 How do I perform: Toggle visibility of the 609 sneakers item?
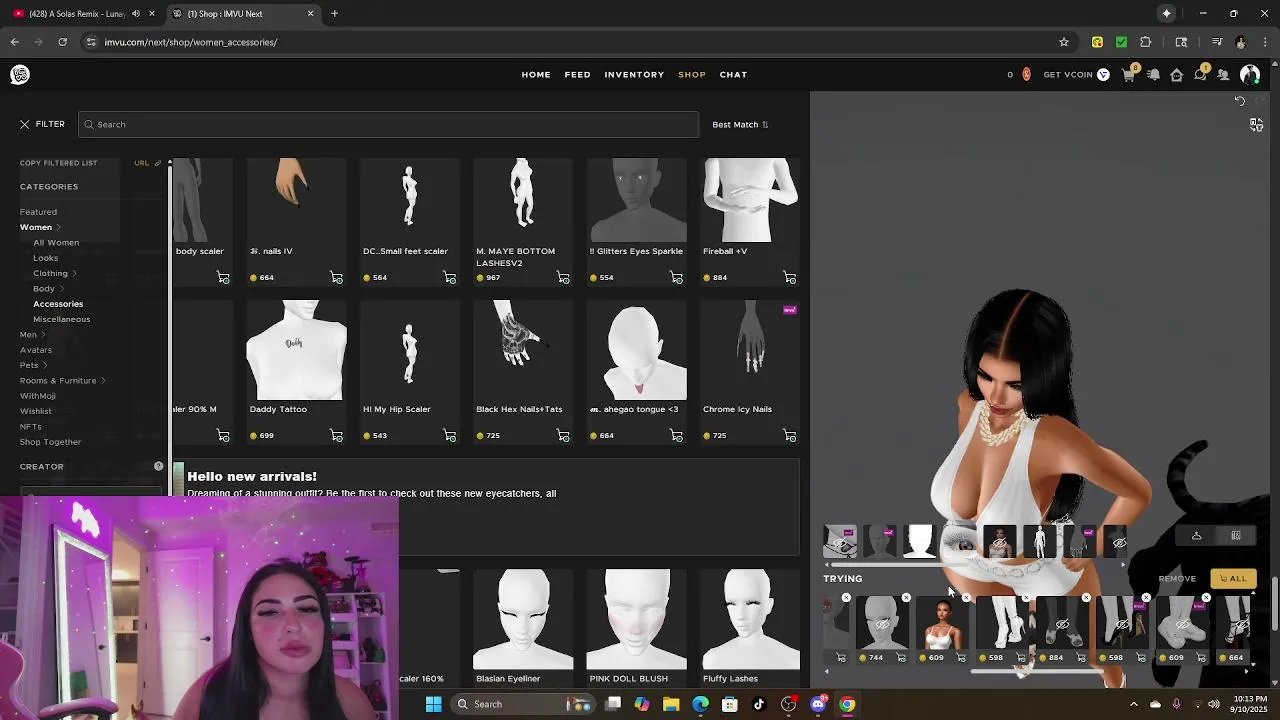point(1182,625)
